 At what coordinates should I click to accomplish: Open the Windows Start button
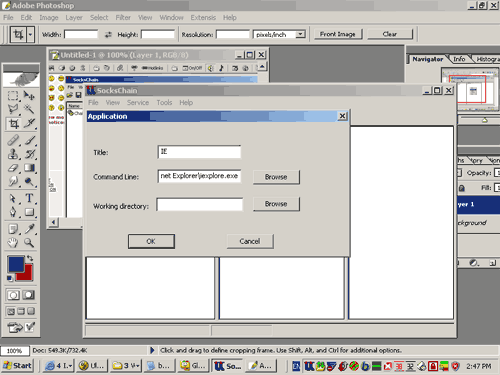[17, 366]
